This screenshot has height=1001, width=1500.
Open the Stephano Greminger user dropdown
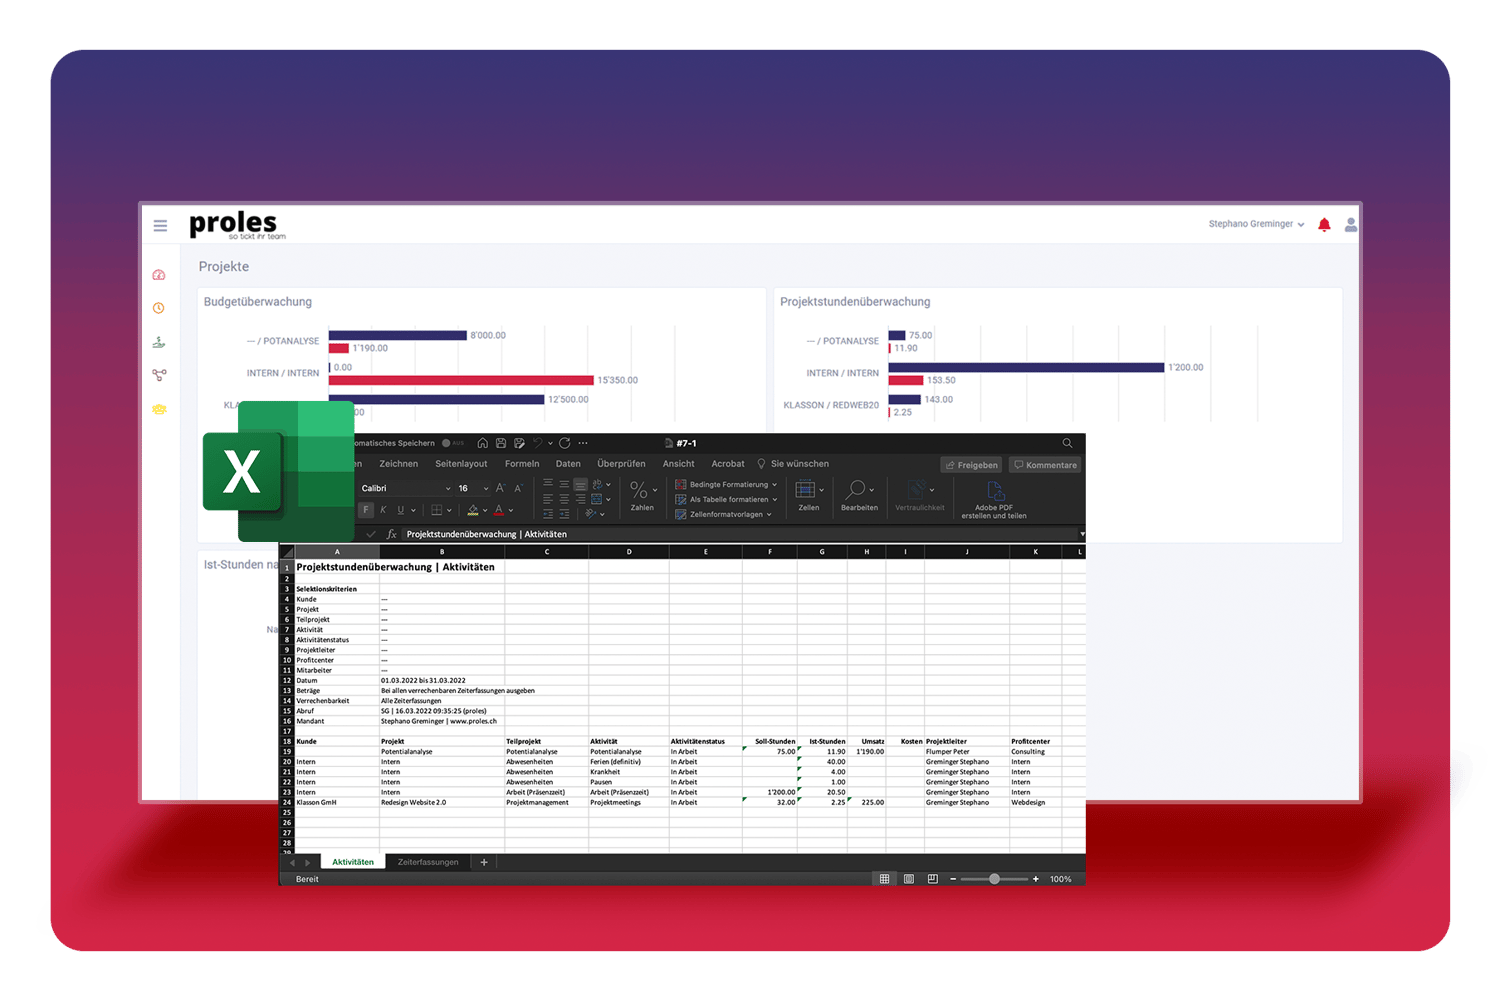1256,224
